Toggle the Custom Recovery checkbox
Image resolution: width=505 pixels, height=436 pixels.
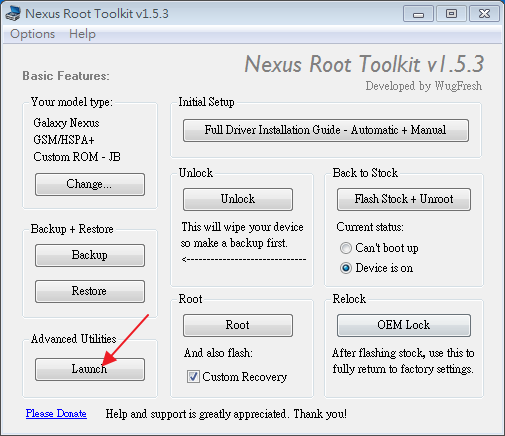[193, 377]
